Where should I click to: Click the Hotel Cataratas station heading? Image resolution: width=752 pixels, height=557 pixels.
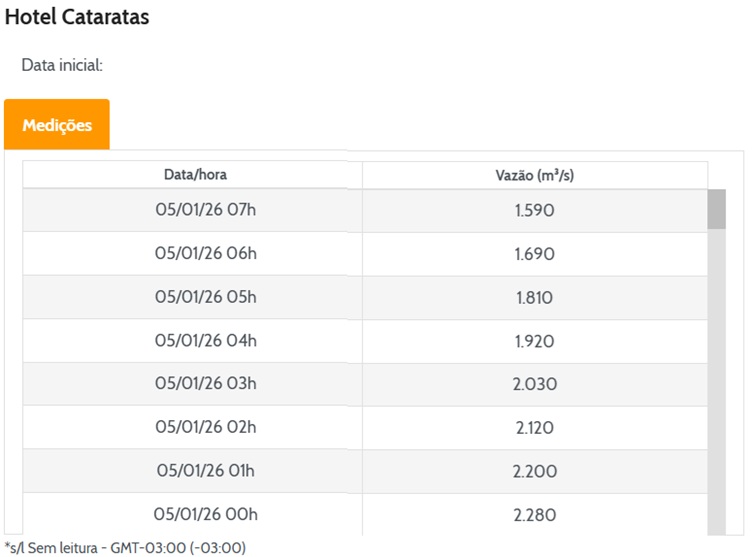pos(77,17)
